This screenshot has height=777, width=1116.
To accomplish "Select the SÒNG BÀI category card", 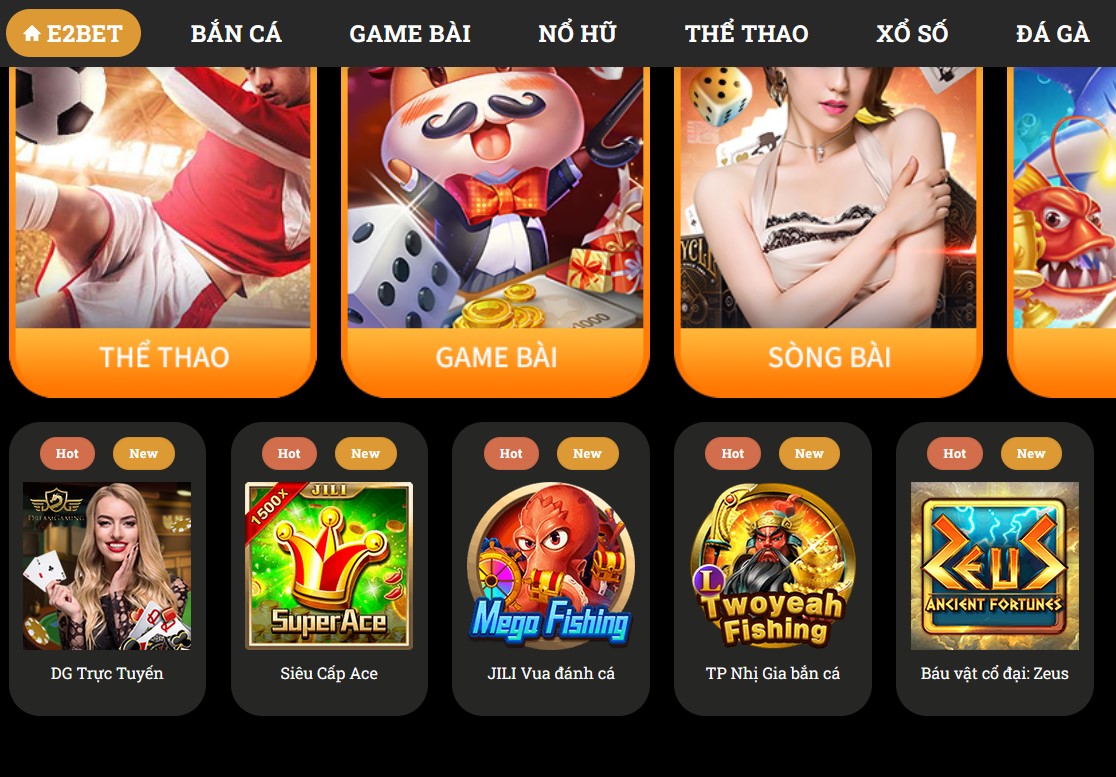I will click(828, 232).
